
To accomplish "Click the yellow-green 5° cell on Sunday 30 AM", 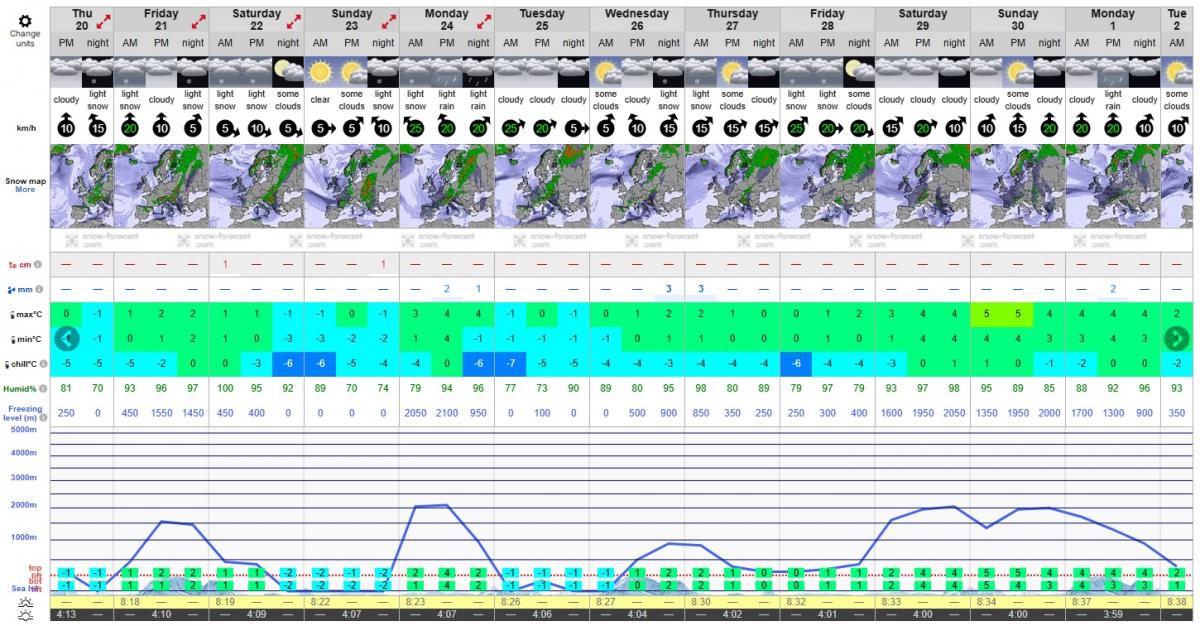I will coord(986,314).
